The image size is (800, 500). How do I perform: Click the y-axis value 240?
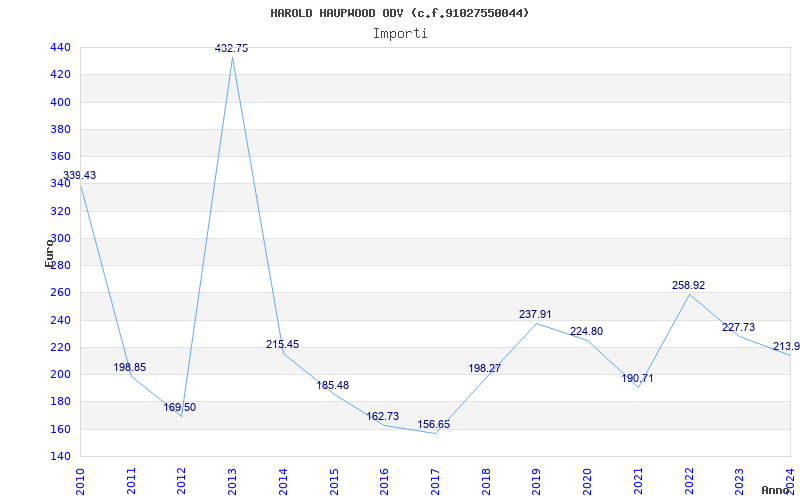tap(60, 320)
